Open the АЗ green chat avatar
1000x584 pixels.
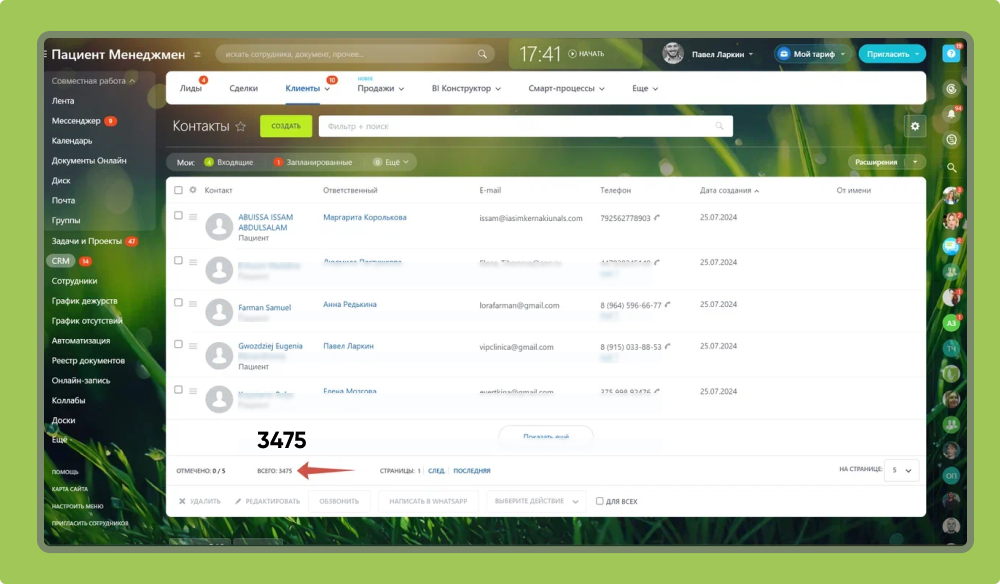[x=951, y=323]
